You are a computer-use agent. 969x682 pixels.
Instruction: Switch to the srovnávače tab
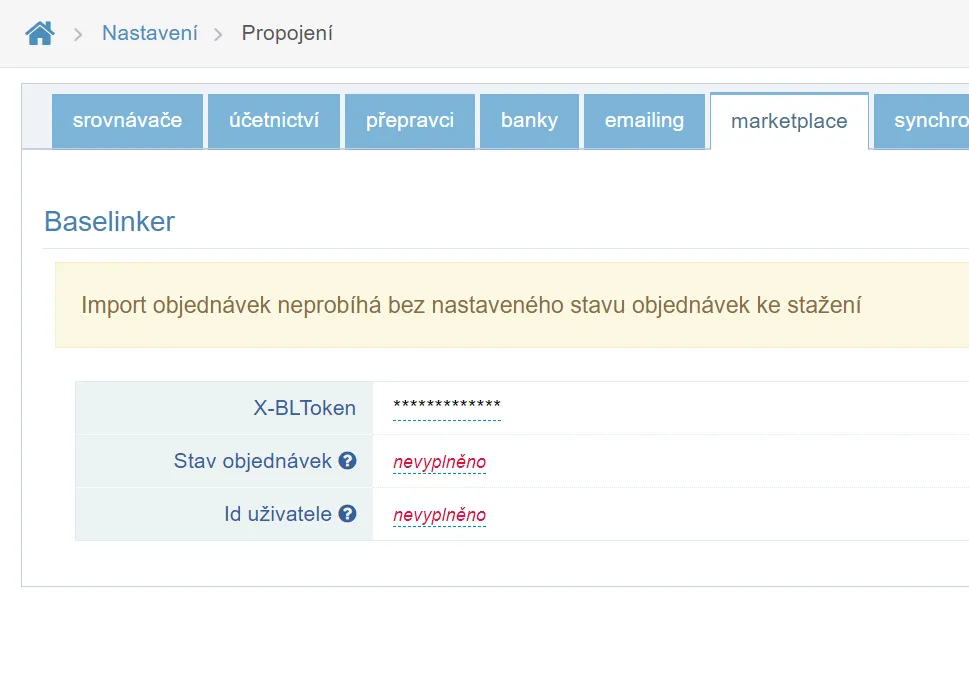click(x=127, y=121)
